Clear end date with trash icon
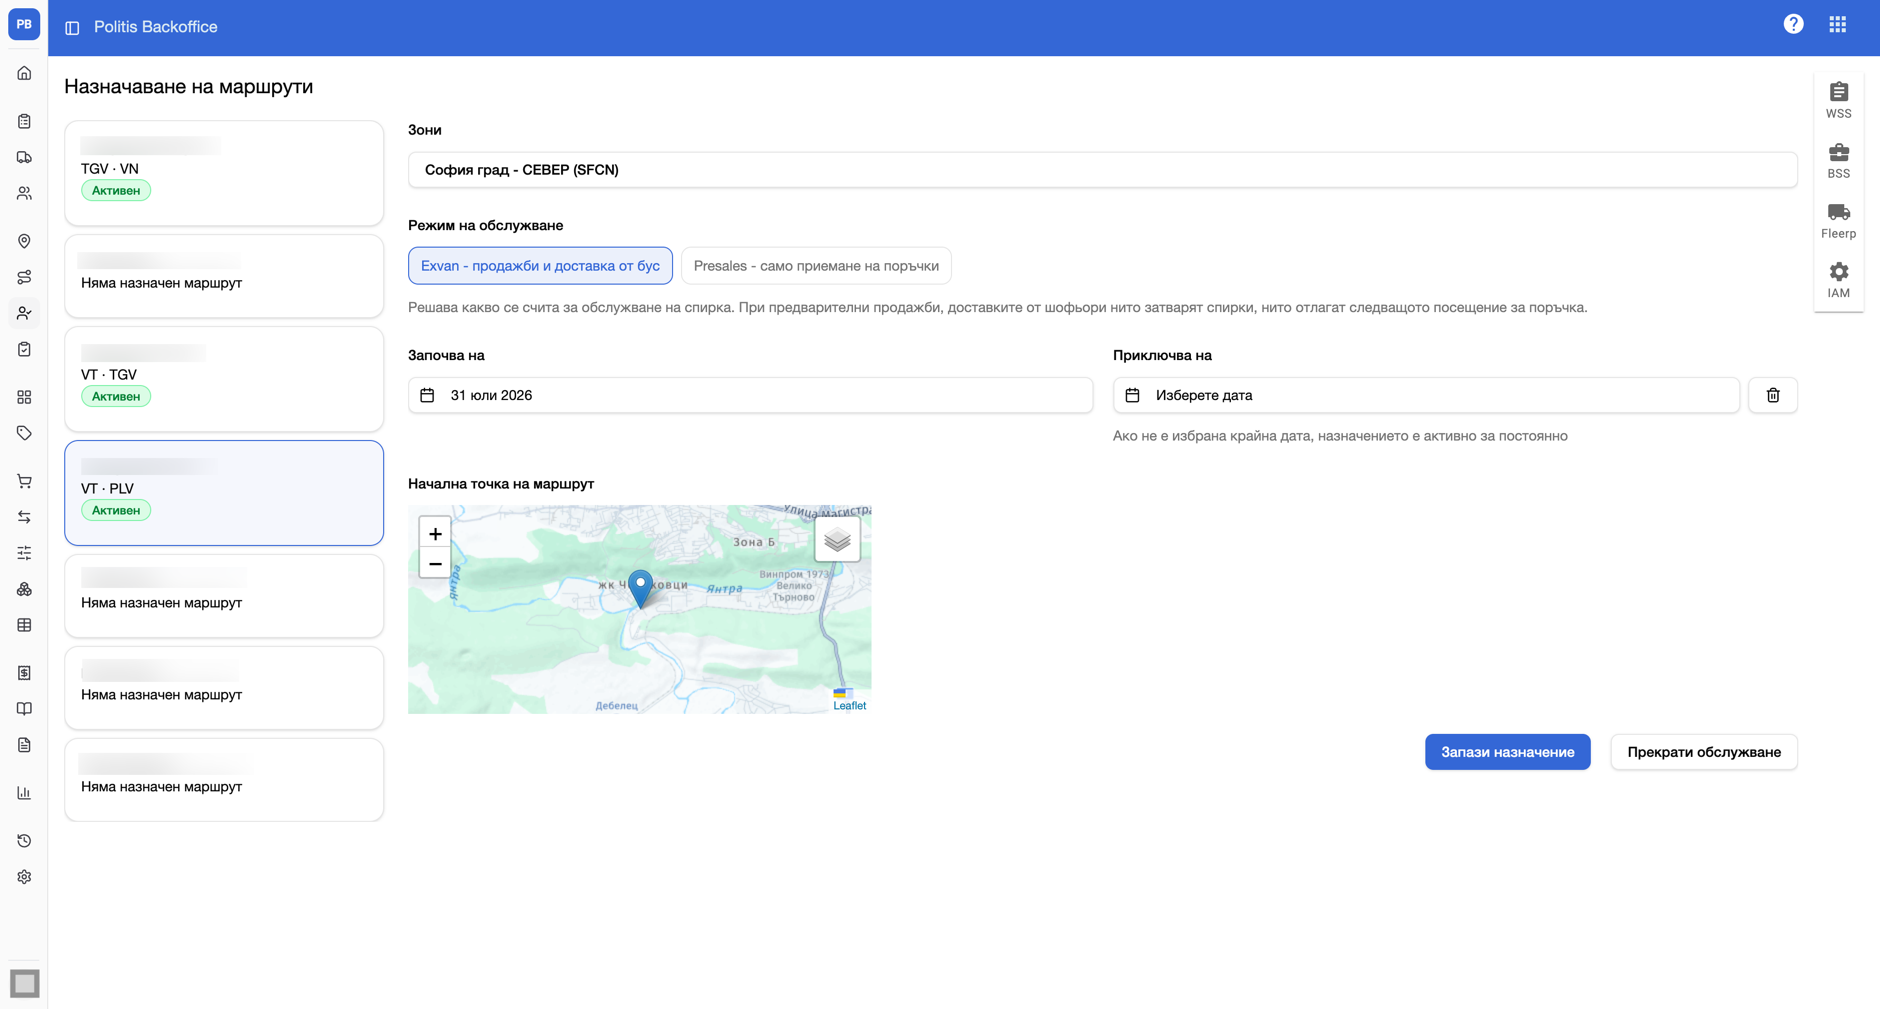 (1773, 395)
